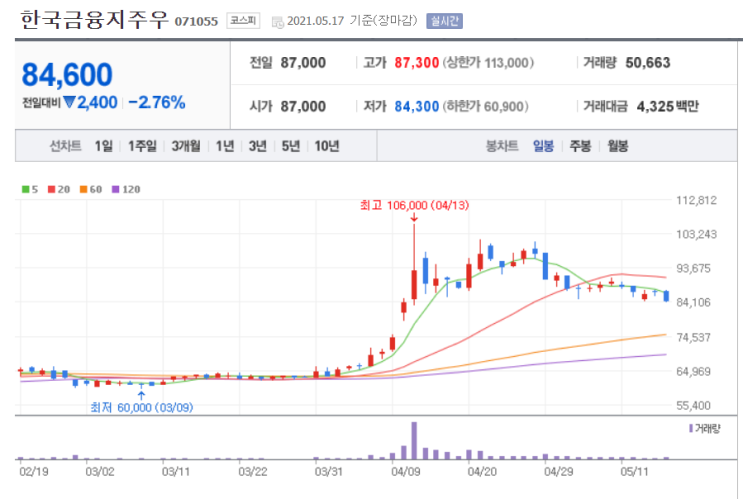The height and width of the screenshot is (499, 743).
Task: Select the 1일 line chart period
Action: pos(104,146)
